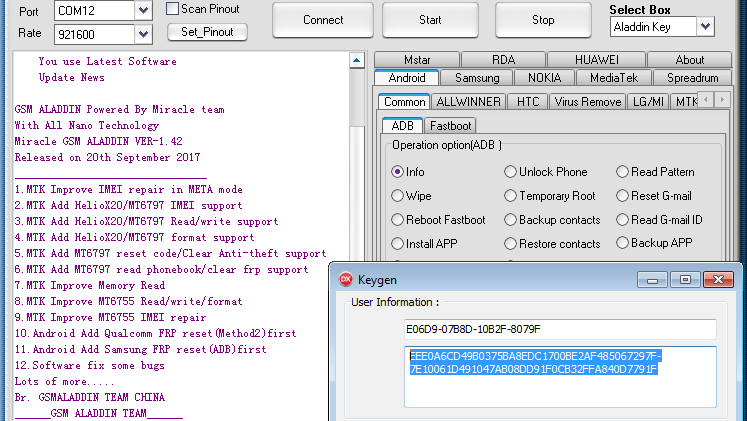Select the Read Pattern radio button
Viewport: 747px width, 421px height.
point(622,171)
